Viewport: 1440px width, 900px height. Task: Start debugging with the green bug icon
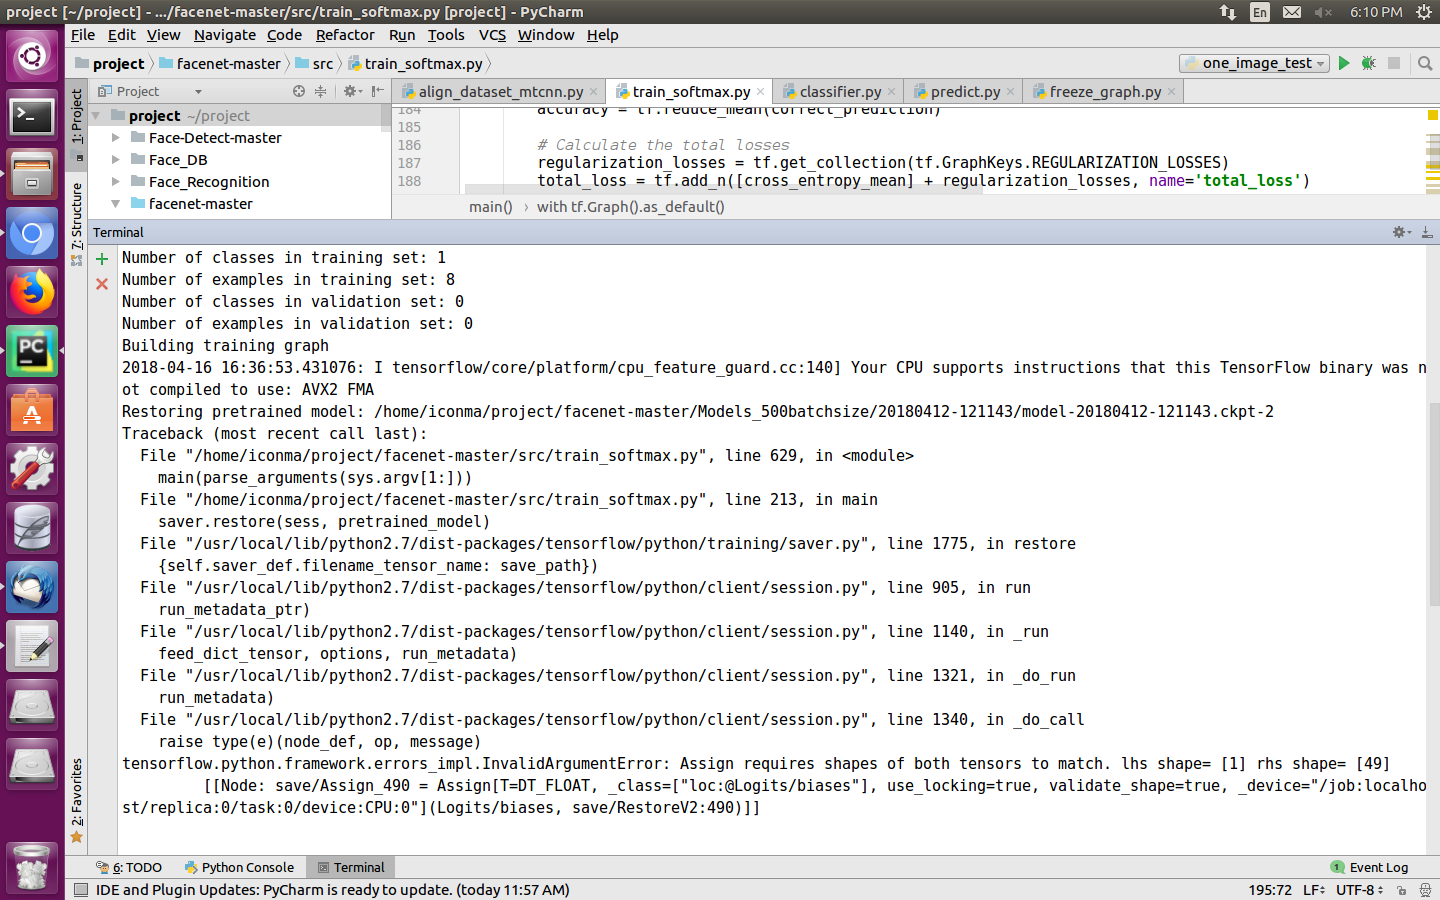point(1369,63)
